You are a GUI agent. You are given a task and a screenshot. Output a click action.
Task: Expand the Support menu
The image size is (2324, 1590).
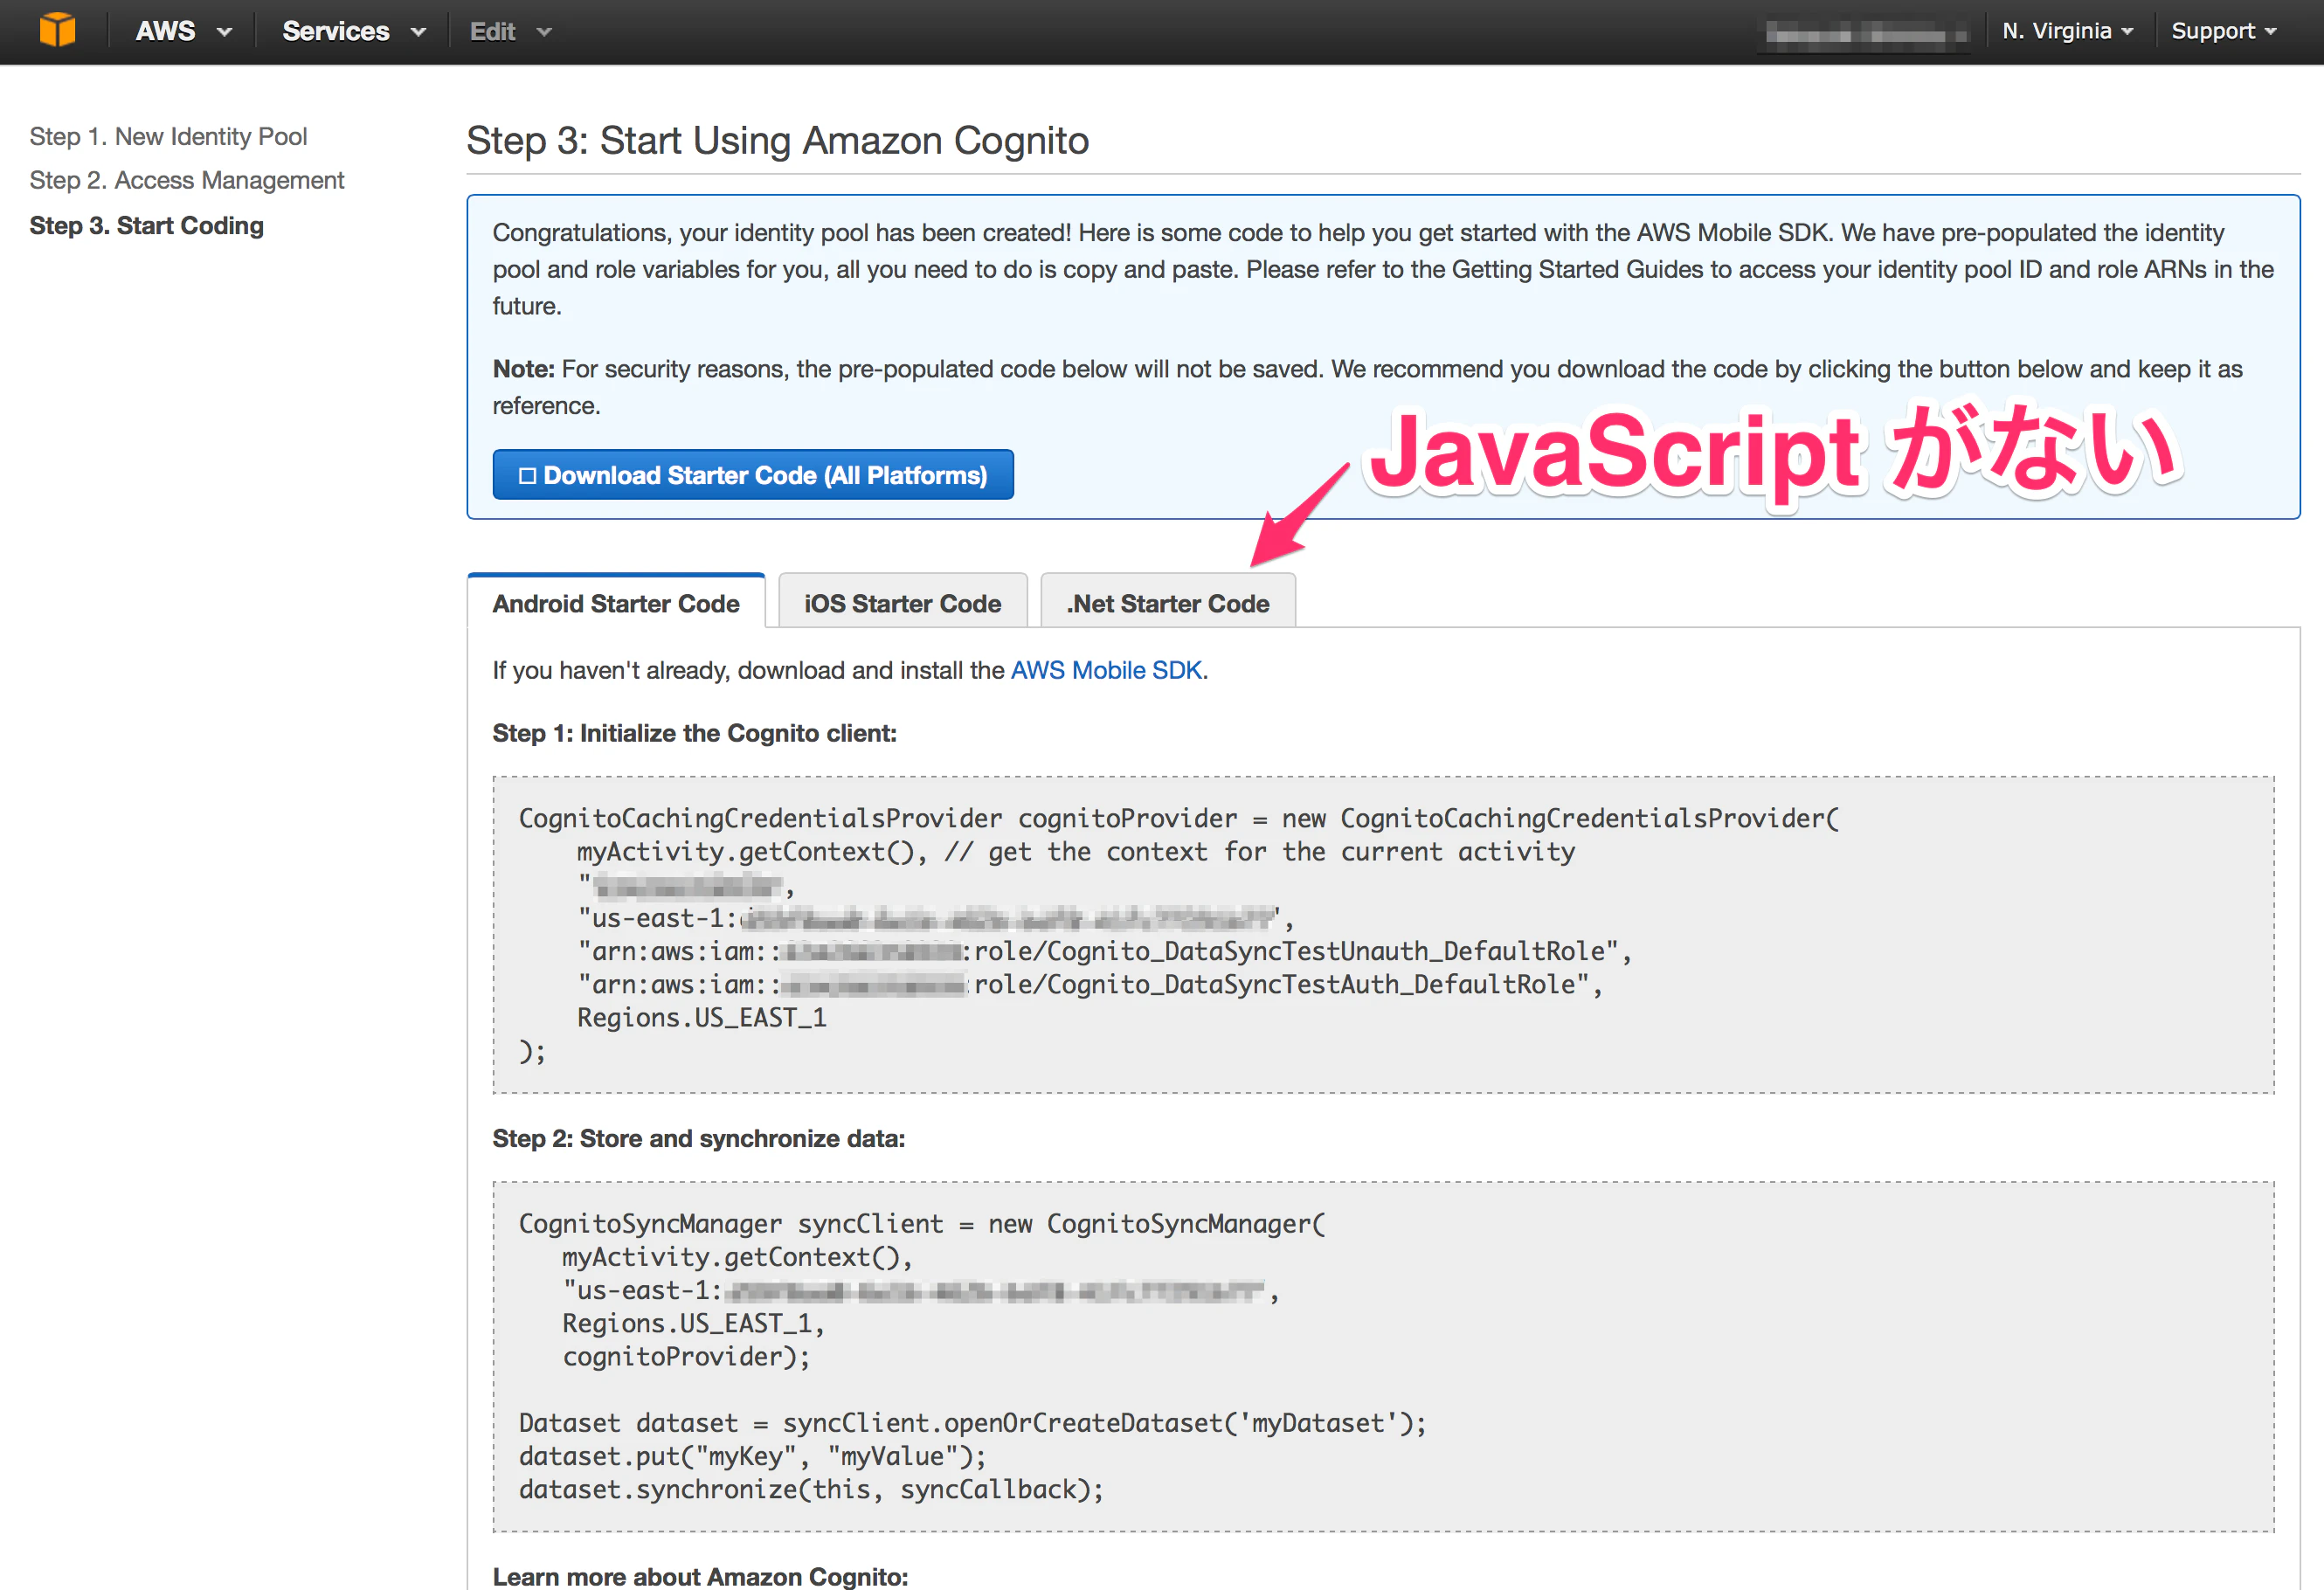point(2223,31)
